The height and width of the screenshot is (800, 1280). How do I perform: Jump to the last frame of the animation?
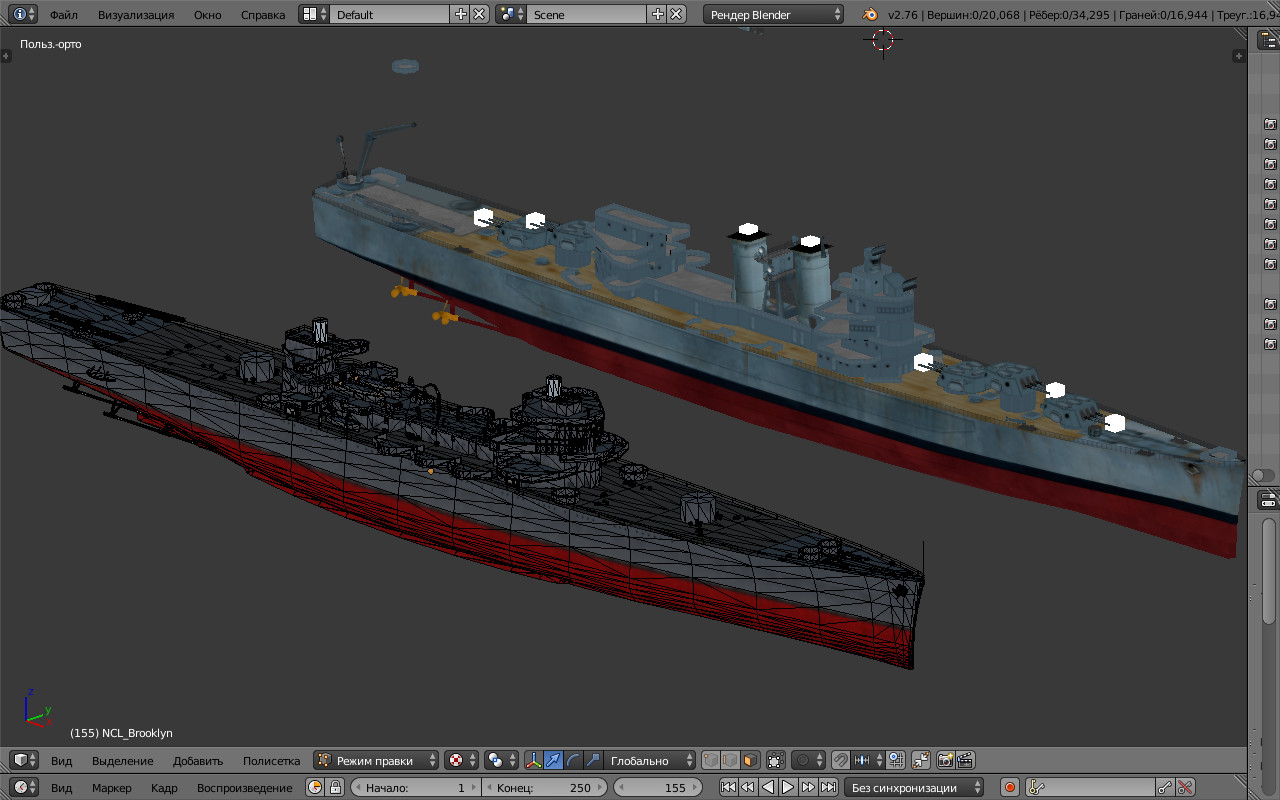828,788
